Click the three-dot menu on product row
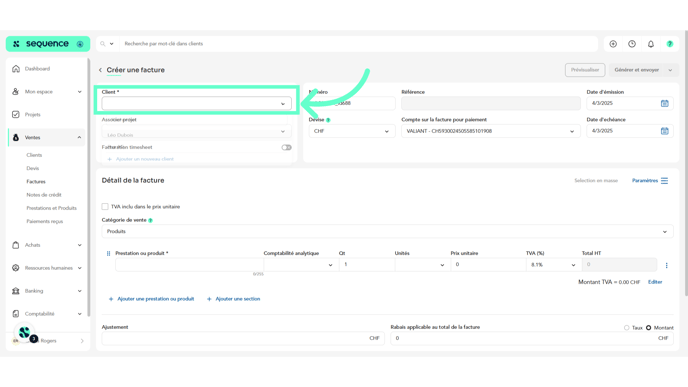The image size is (688, 387). 666,265
